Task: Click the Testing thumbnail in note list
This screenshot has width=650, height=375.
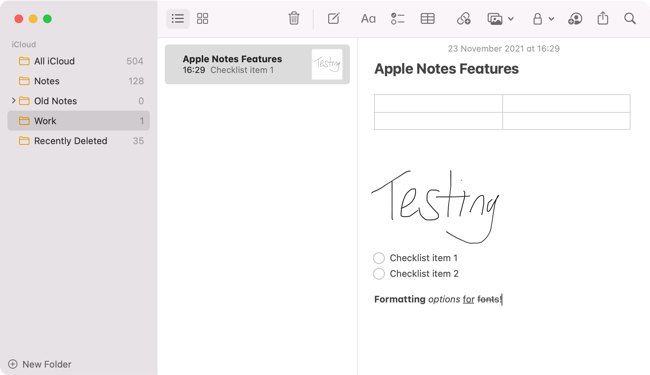Action: coord(327,64)
